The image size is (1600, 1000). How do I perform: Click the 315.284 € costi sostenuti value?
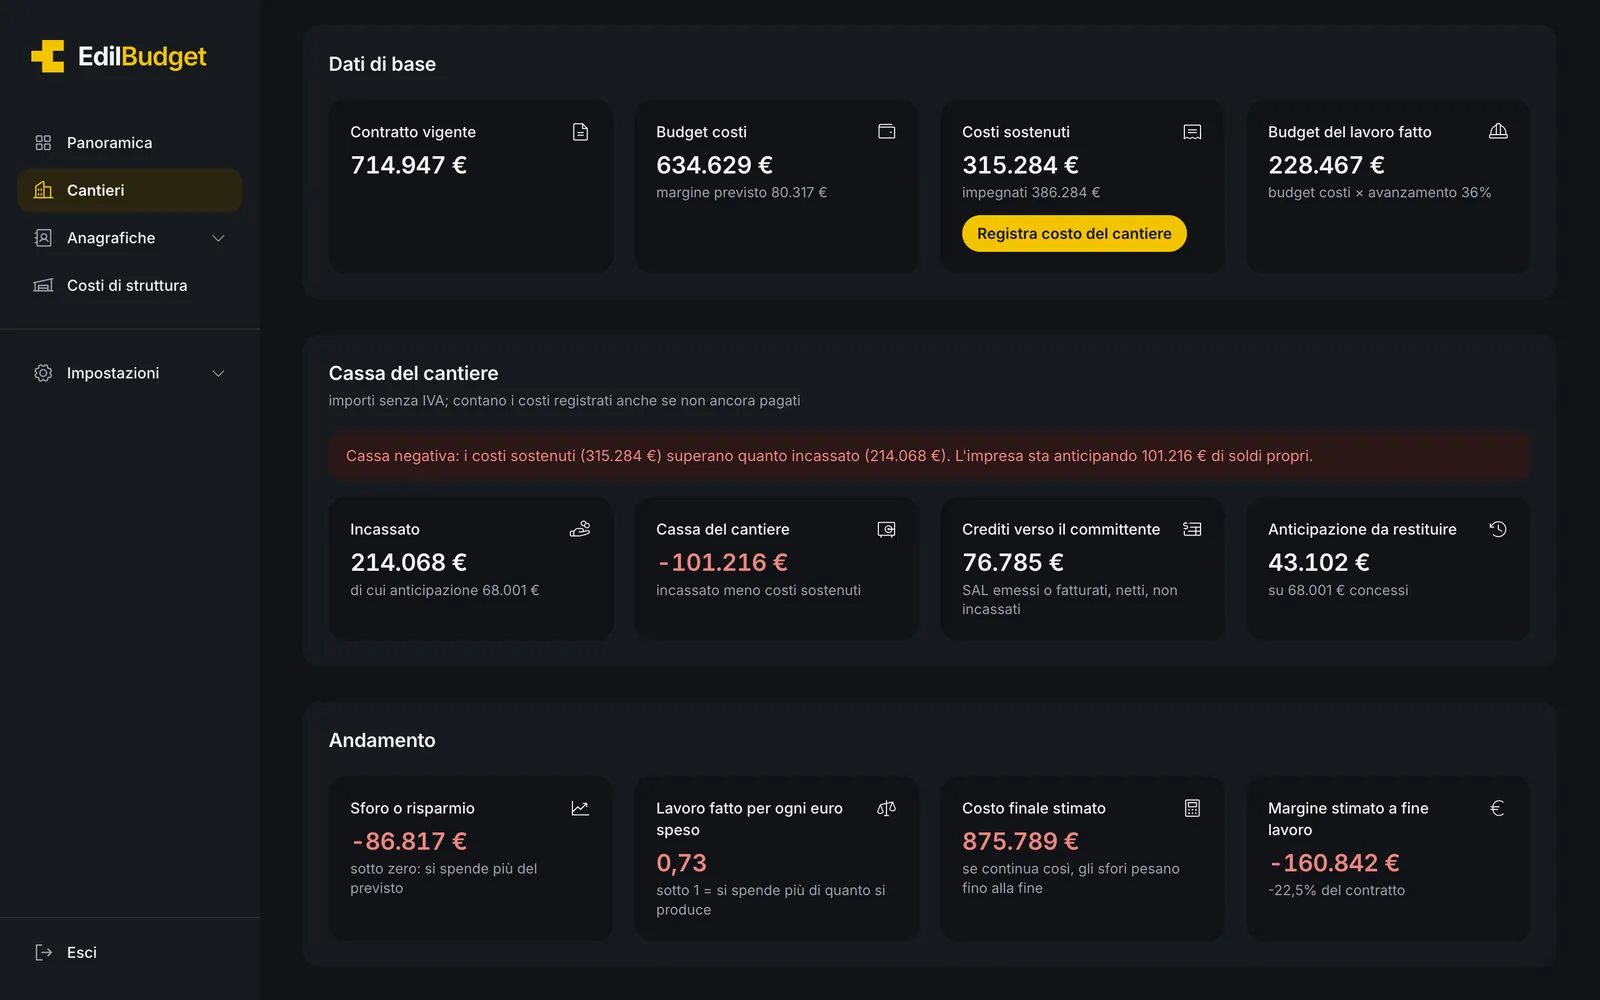(1020, 165)
